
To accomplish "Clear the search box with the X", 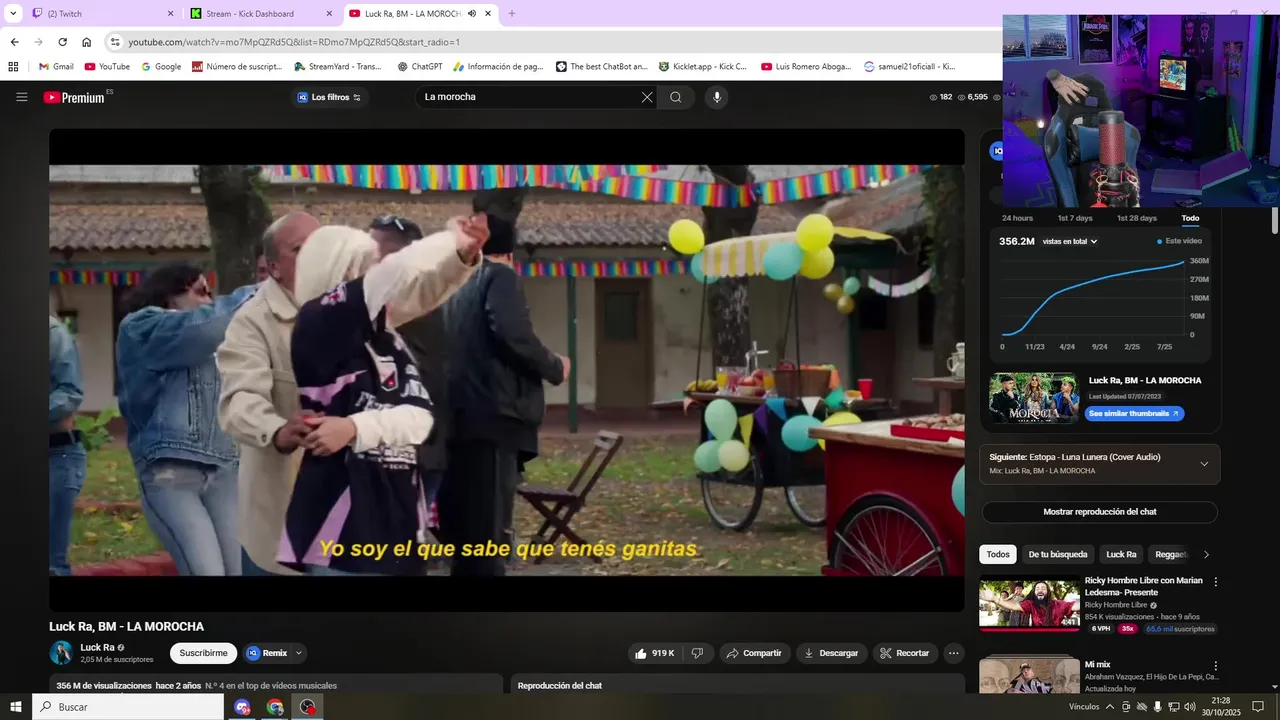I will tap(647, 97).
